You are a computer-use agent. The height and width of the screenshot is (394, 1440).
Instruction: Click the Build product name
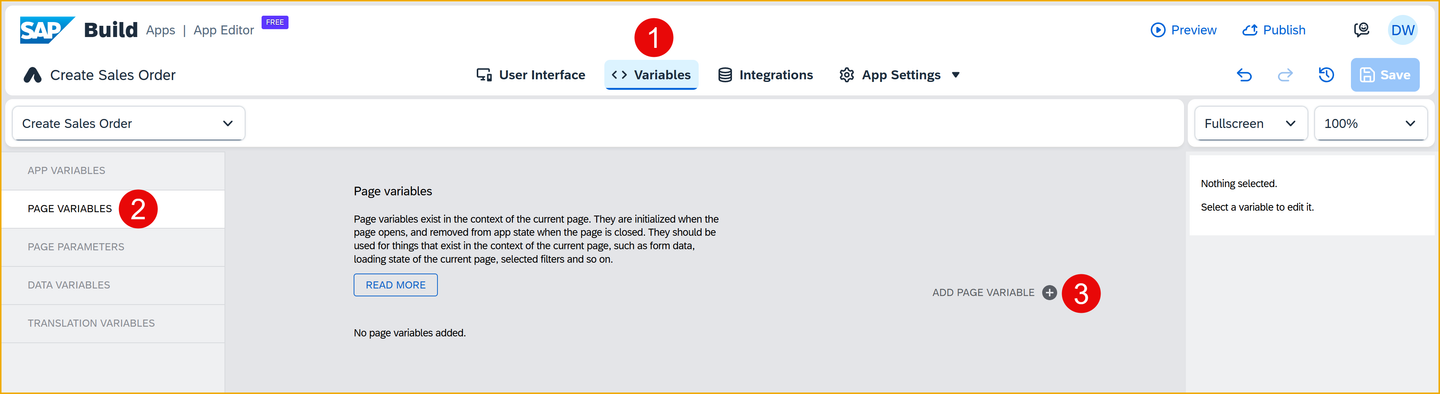point(111,30)
